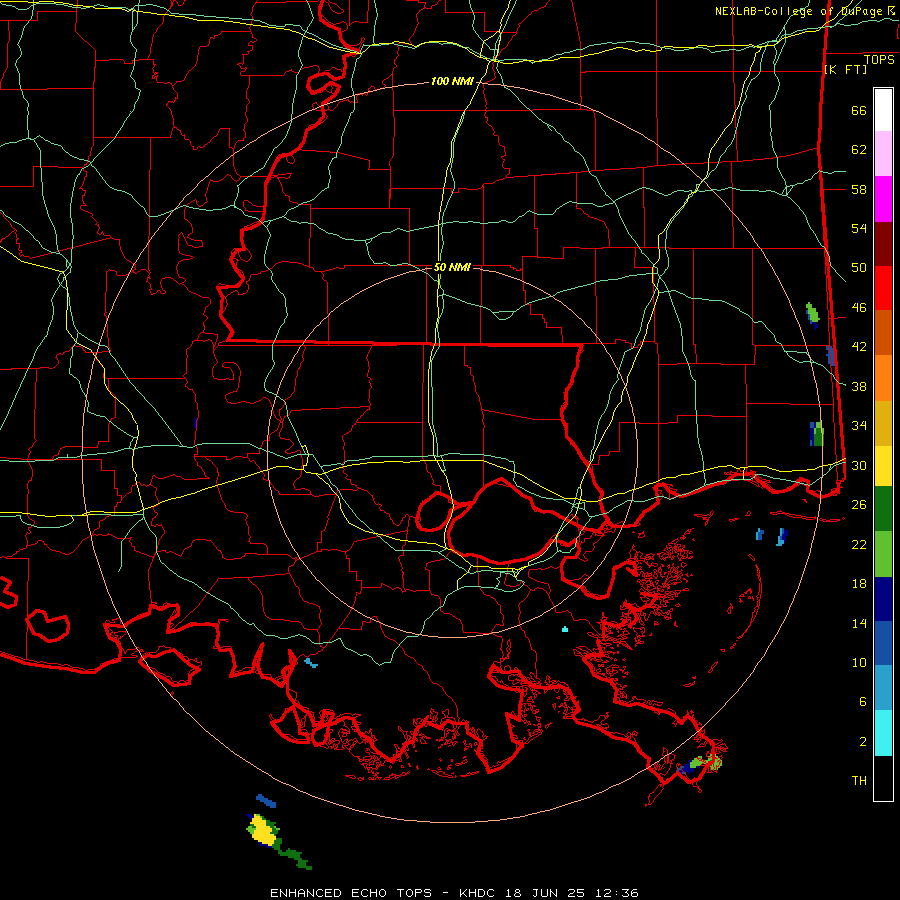Click the green echo at the delta tip

(705, 762)
